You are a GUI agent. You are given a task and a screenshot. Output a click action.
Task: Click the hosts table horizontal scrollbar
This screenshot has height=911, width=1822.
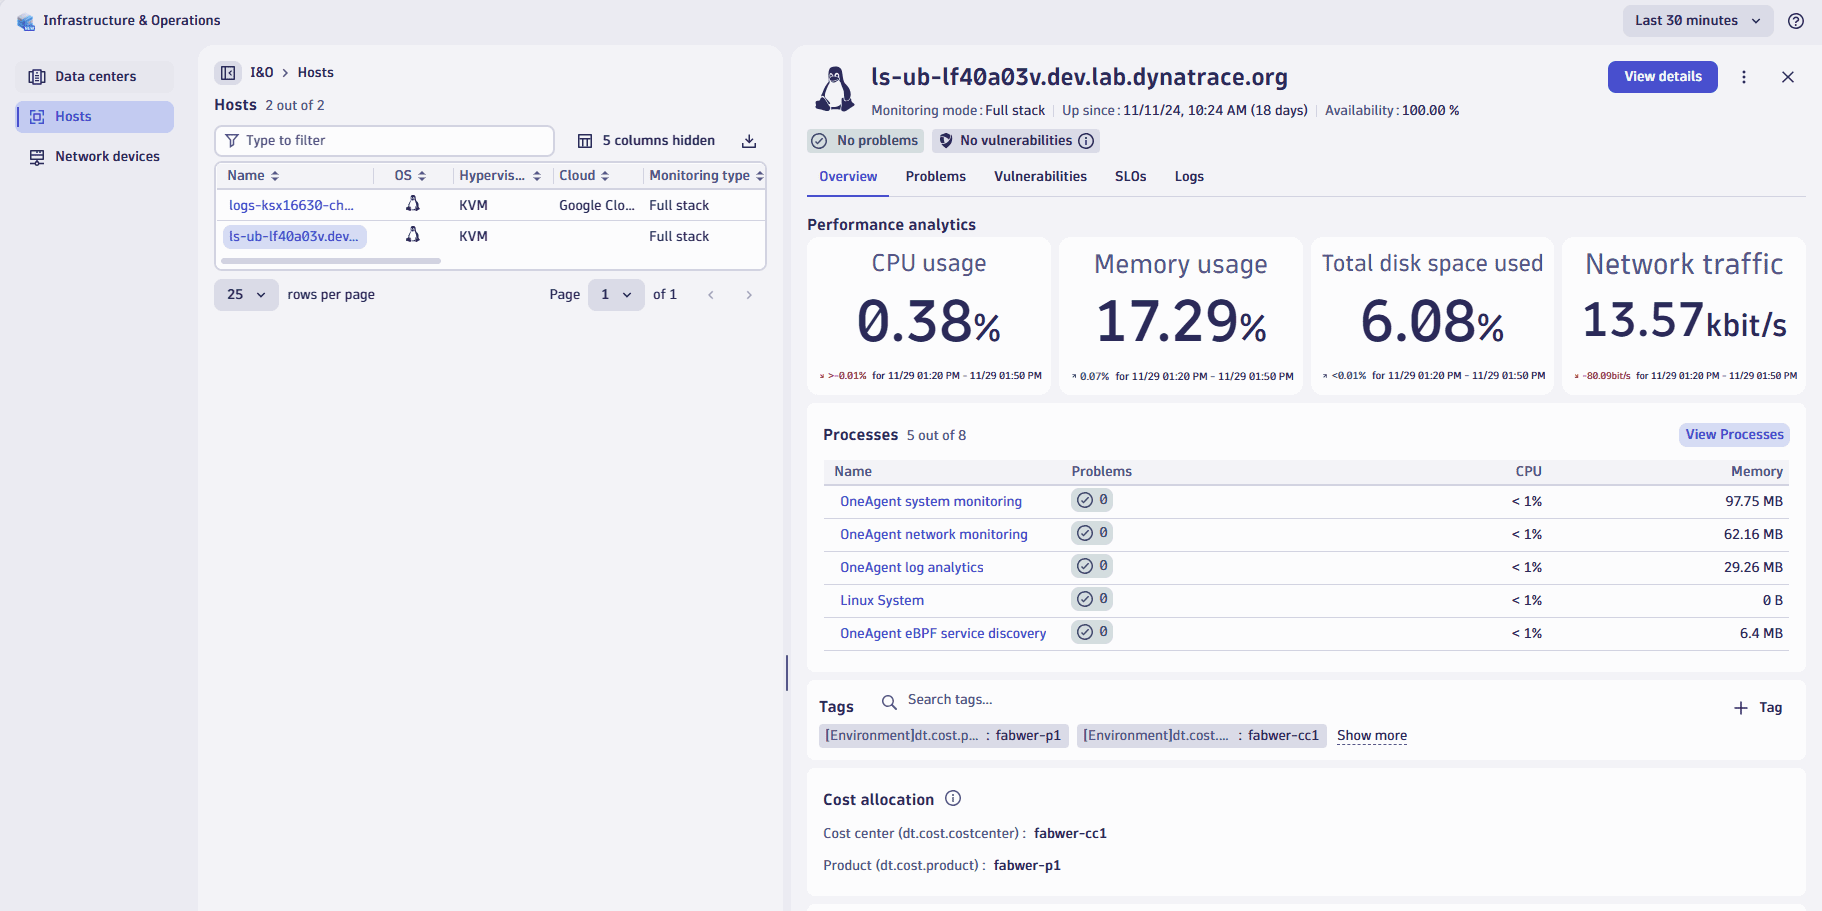331,261
